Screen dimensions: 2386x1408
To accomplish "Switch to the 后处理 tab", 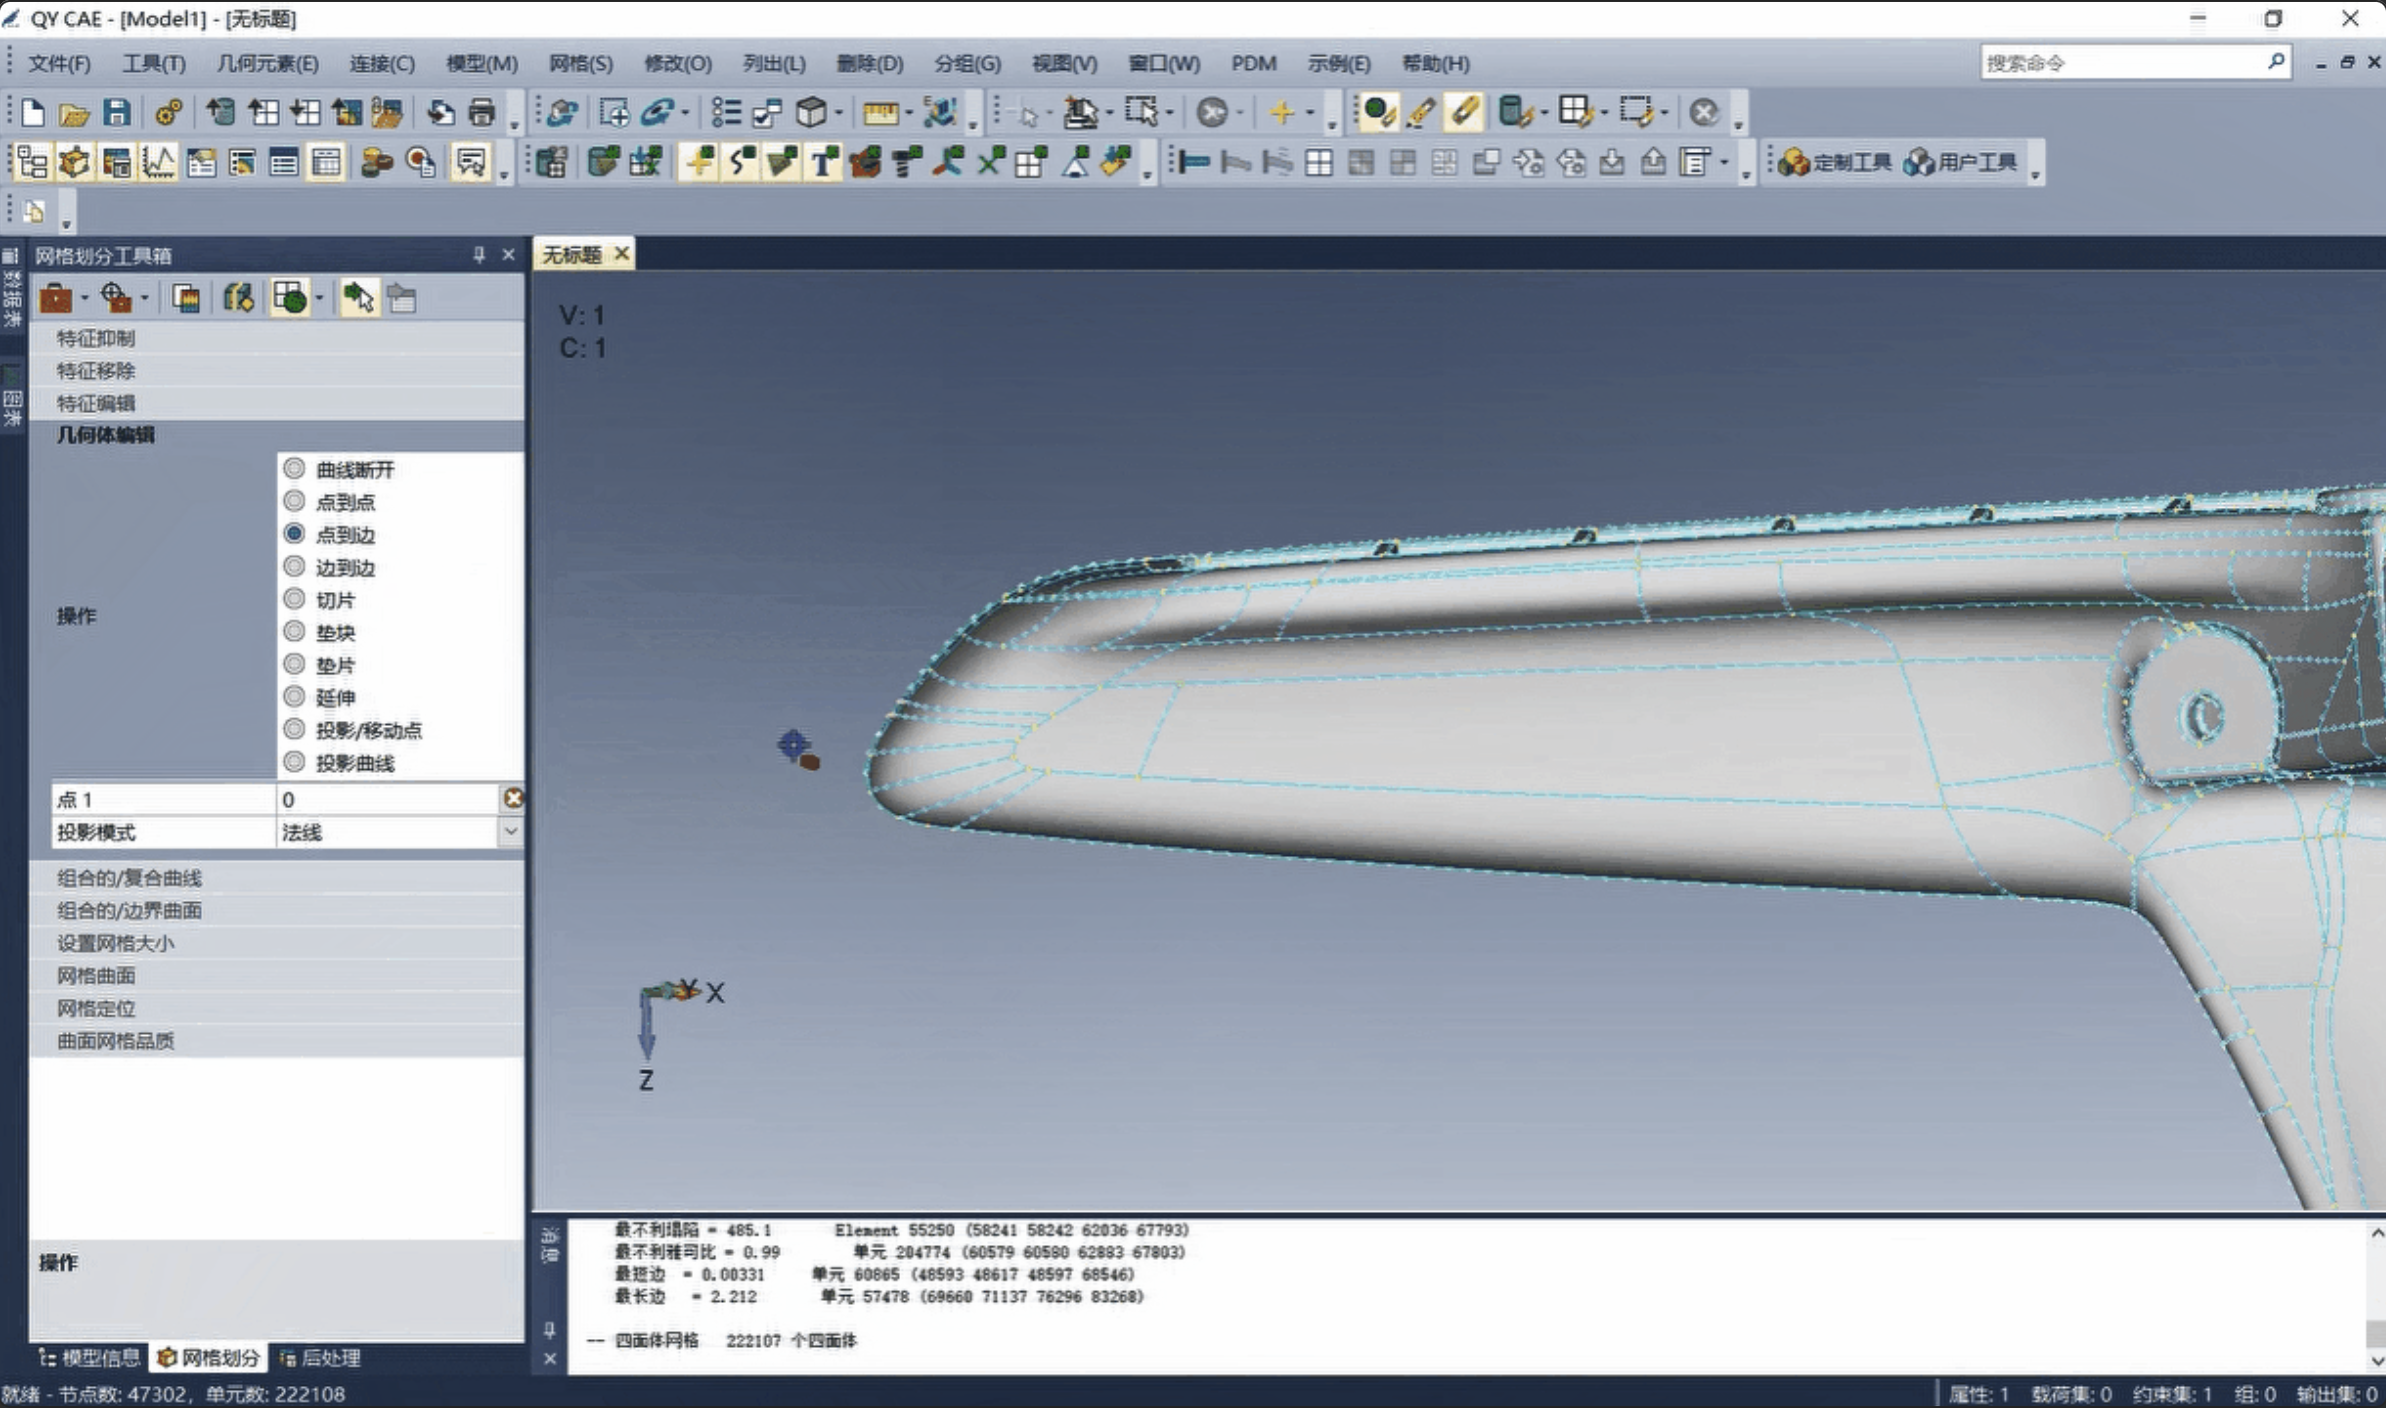I will (320, 1357).
